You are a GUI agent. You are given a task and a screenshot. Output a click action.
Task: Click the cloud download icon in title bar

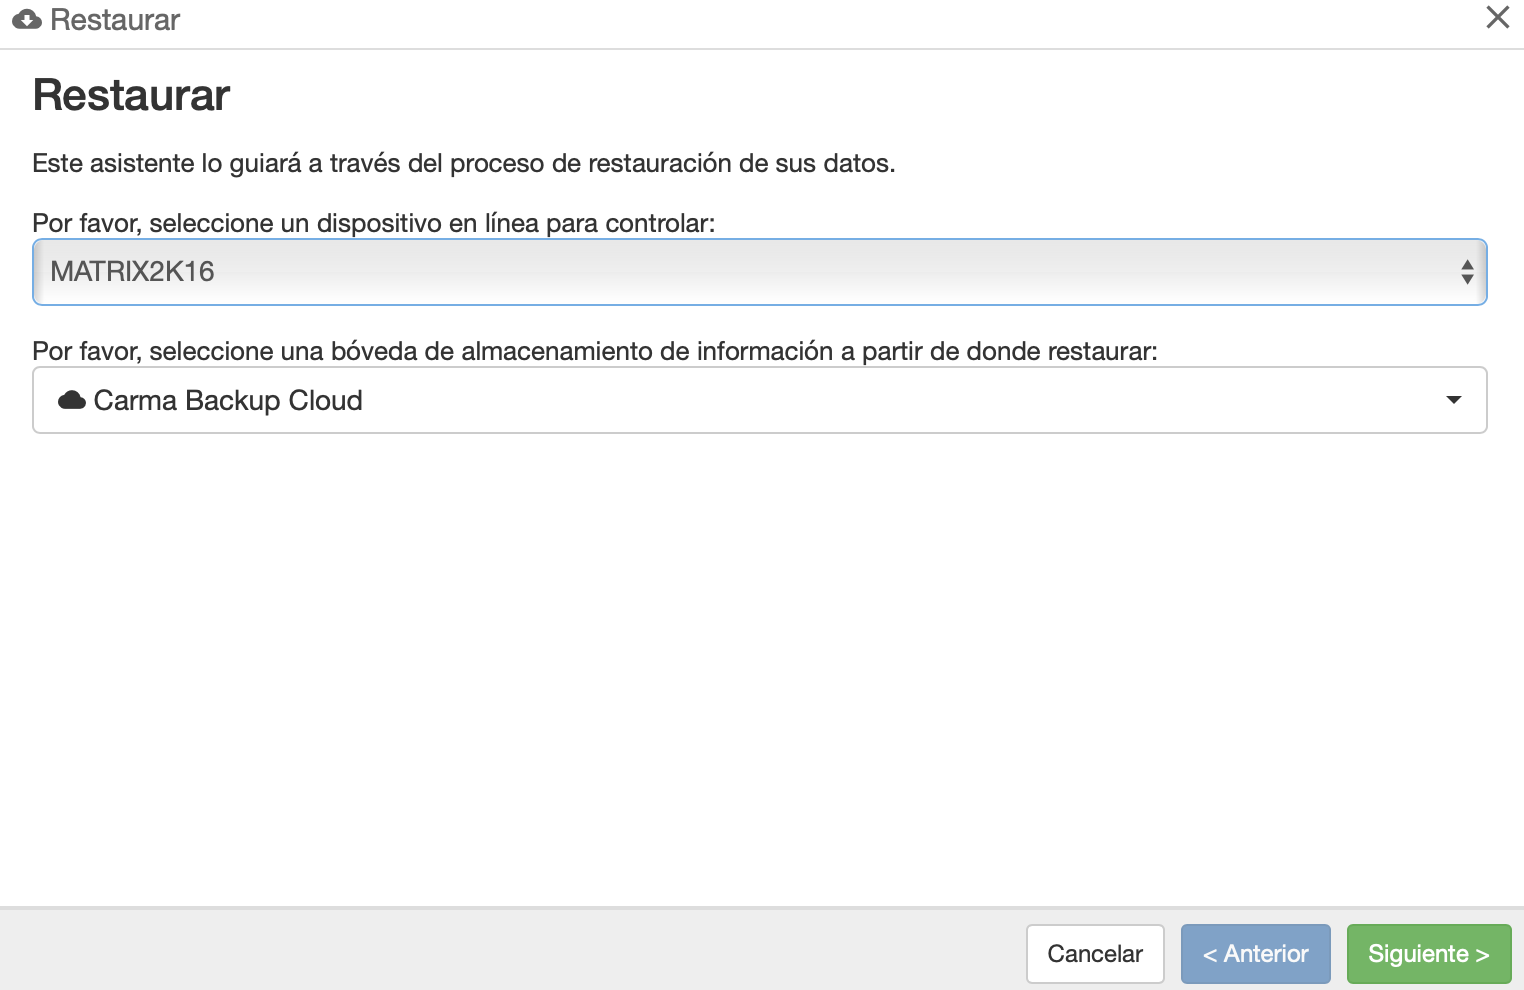click(27, 20)
